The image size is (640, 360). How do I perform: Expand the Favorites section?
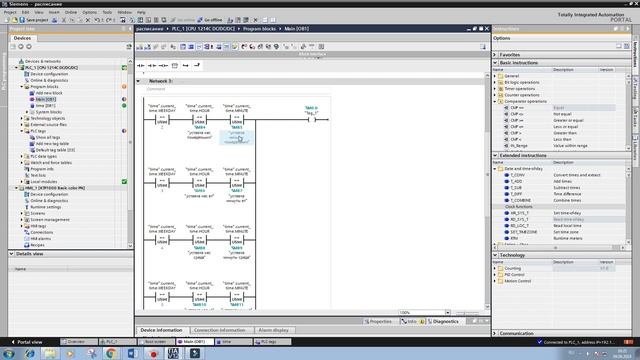point(495,55)
